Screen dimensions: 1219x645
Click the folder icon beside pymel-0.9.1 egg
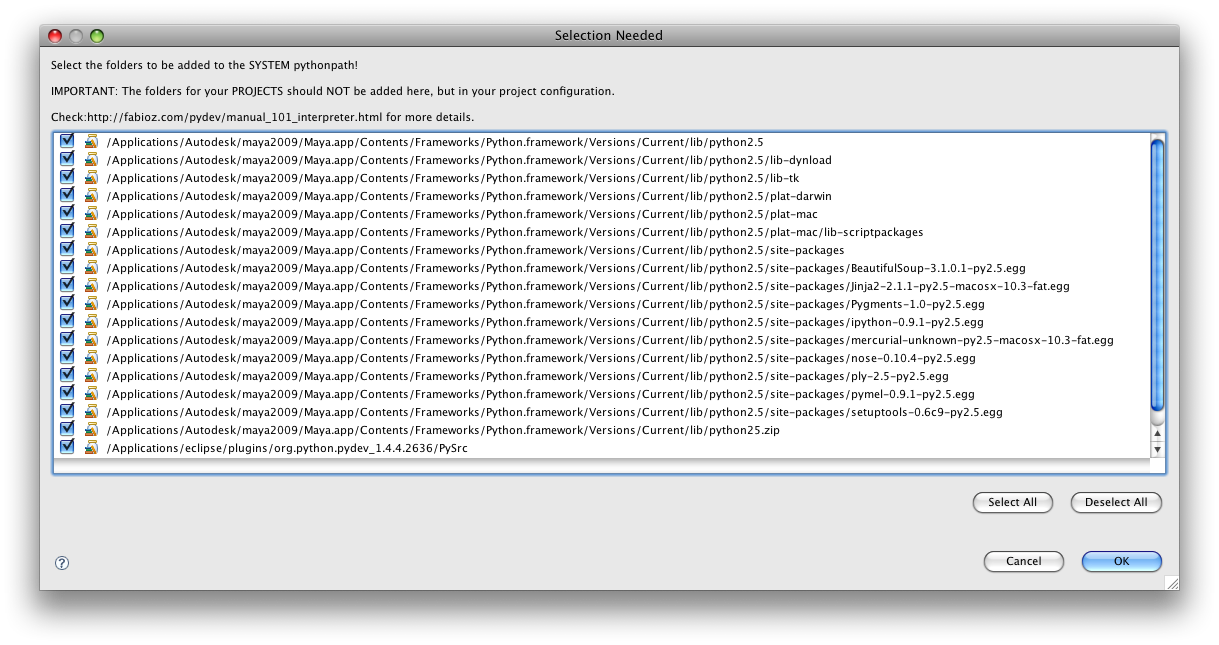[90, 393]
